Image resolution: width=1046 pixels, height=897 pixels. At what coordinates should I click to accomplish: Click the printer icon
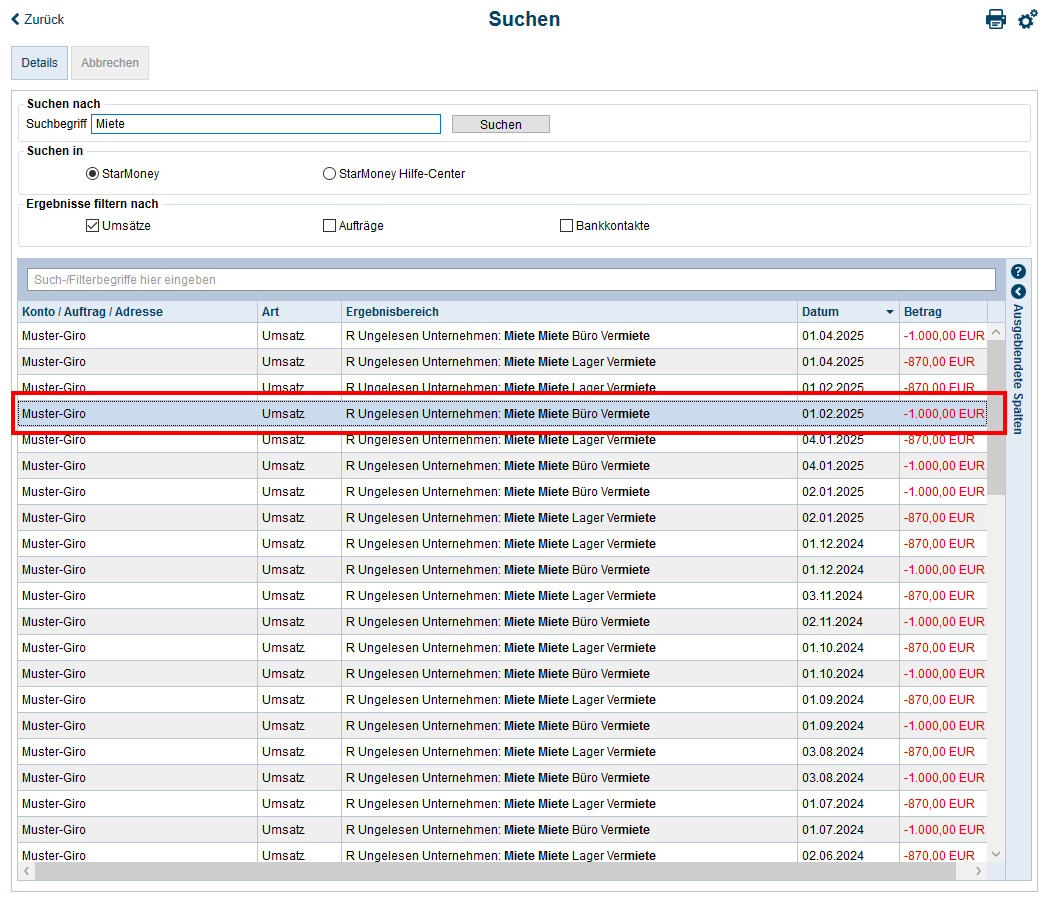coord(995,19)
